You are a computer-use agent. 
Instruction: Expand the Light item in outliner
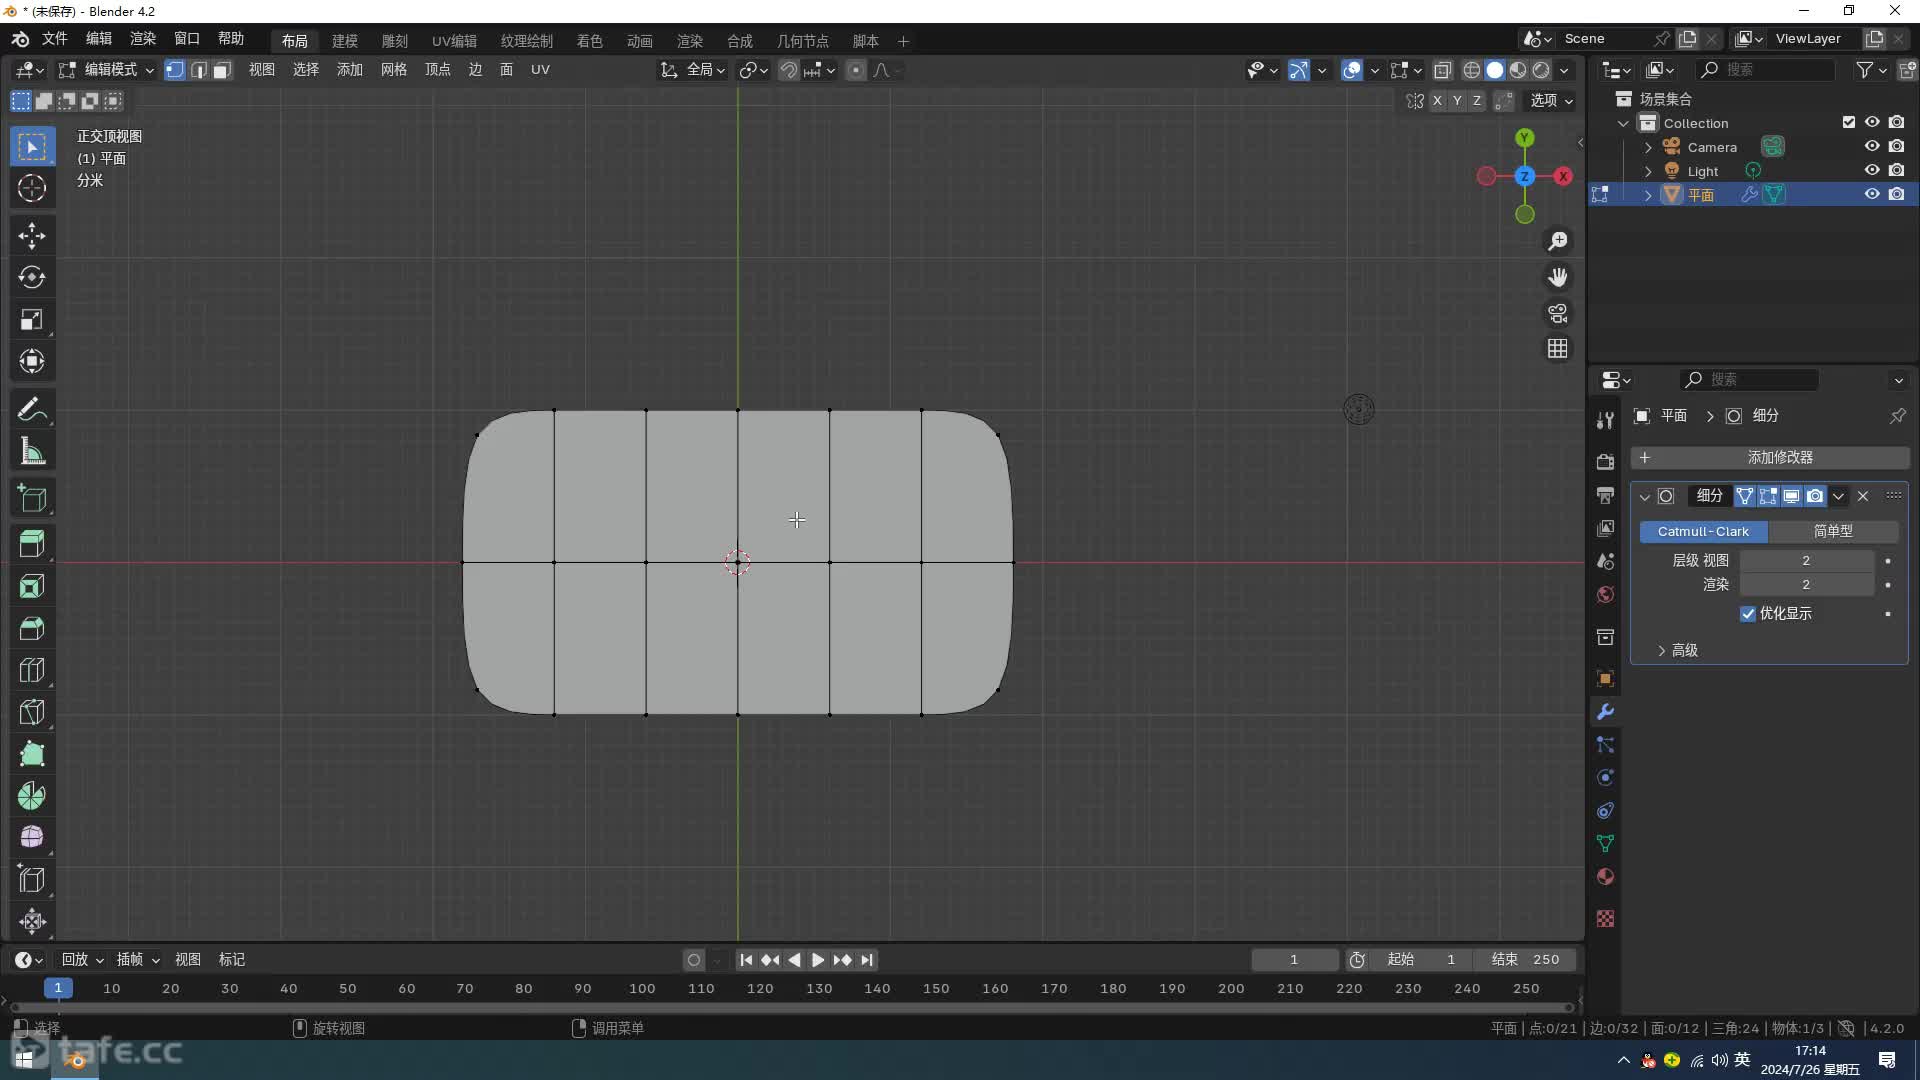[1648, 171]
